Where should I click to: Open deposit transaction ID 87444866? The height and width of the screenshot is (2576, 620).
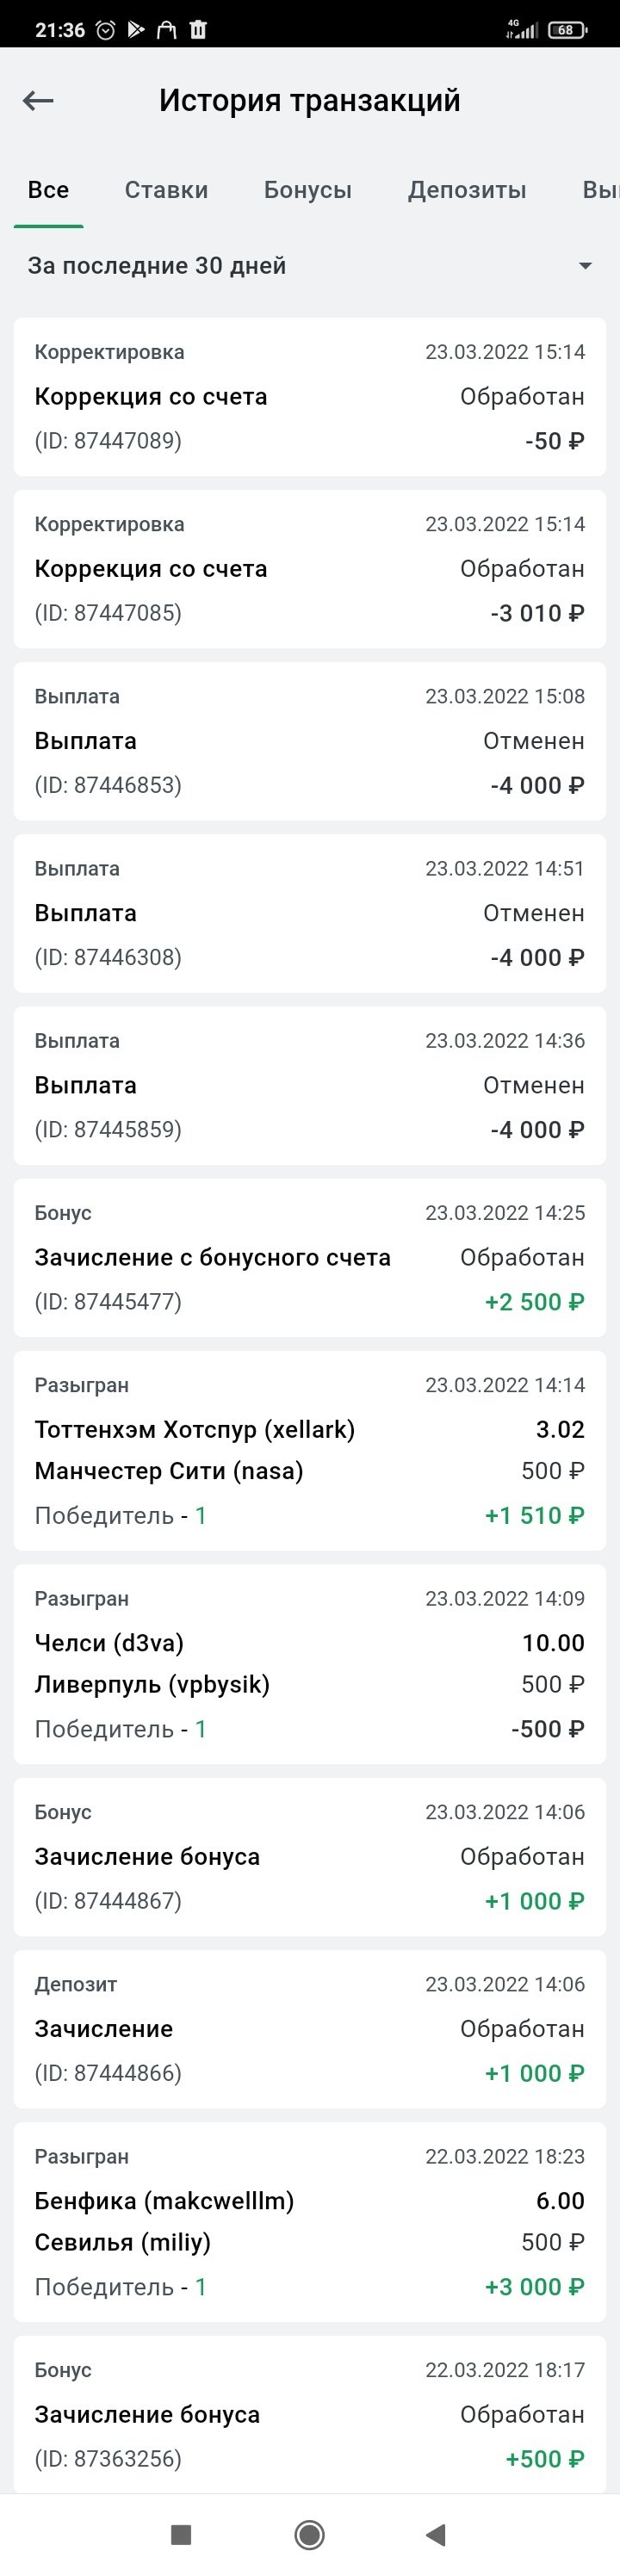coord(309,2029)
